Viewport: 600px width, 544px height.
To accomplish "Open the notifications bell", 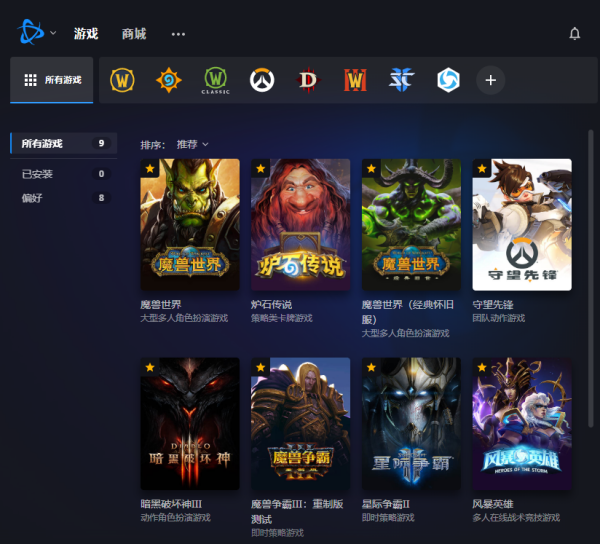I will click(x=574, y=34).
